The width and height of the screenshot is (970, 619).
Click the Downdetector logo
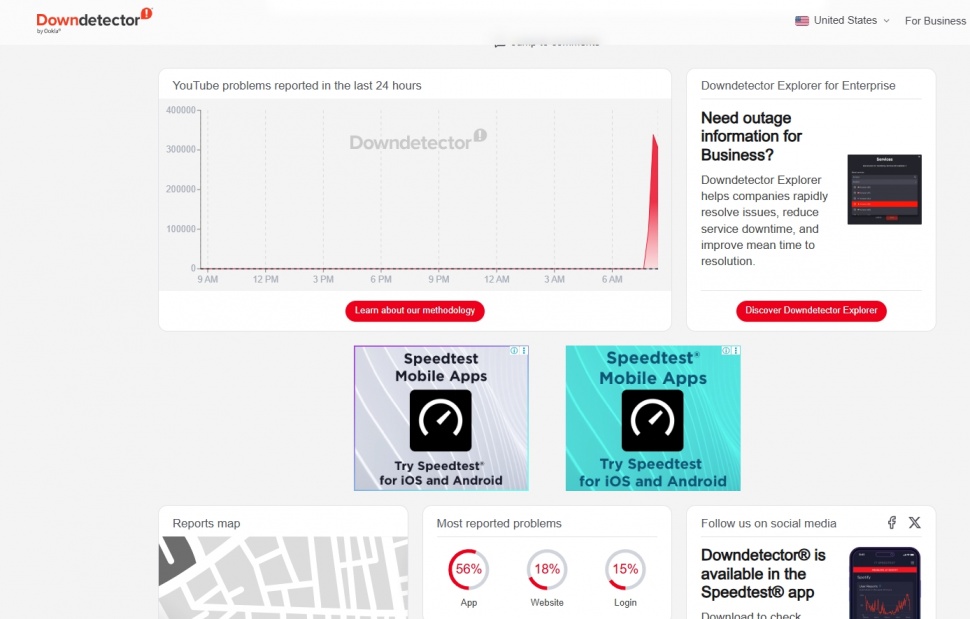coord(88,17)
